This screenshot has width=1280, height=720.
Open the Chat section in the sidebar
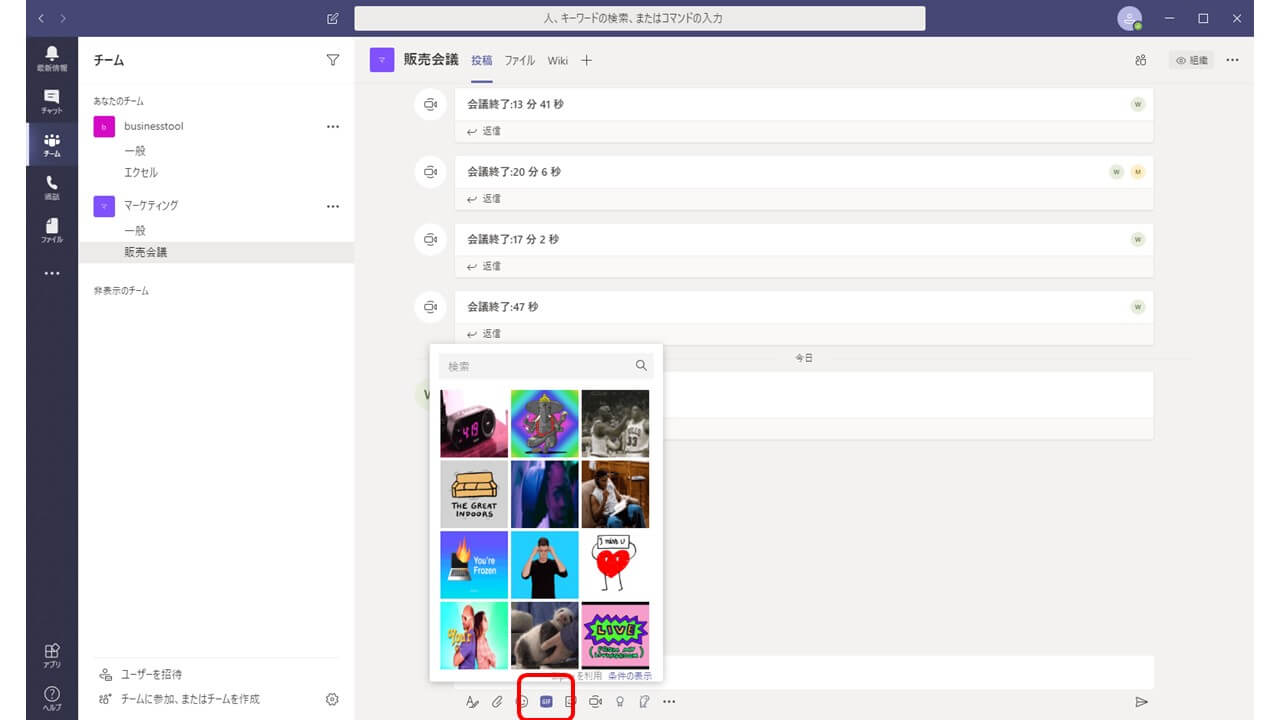click(52, 101)
